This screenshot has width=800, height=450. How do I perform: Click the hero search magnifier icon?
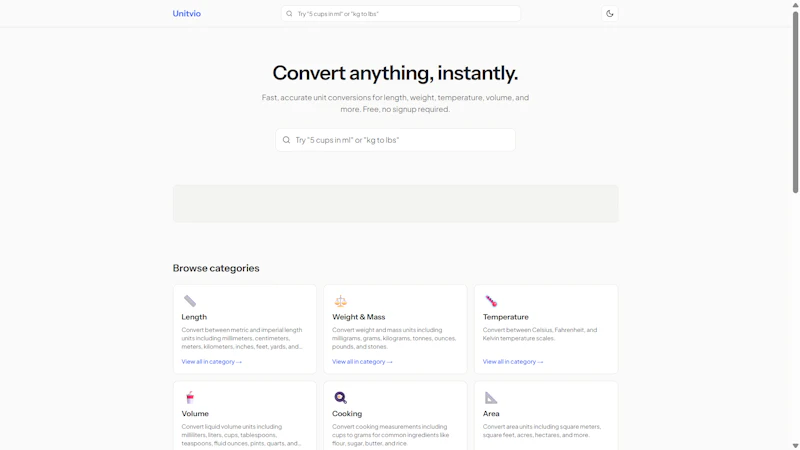click(x=286, y=140)
